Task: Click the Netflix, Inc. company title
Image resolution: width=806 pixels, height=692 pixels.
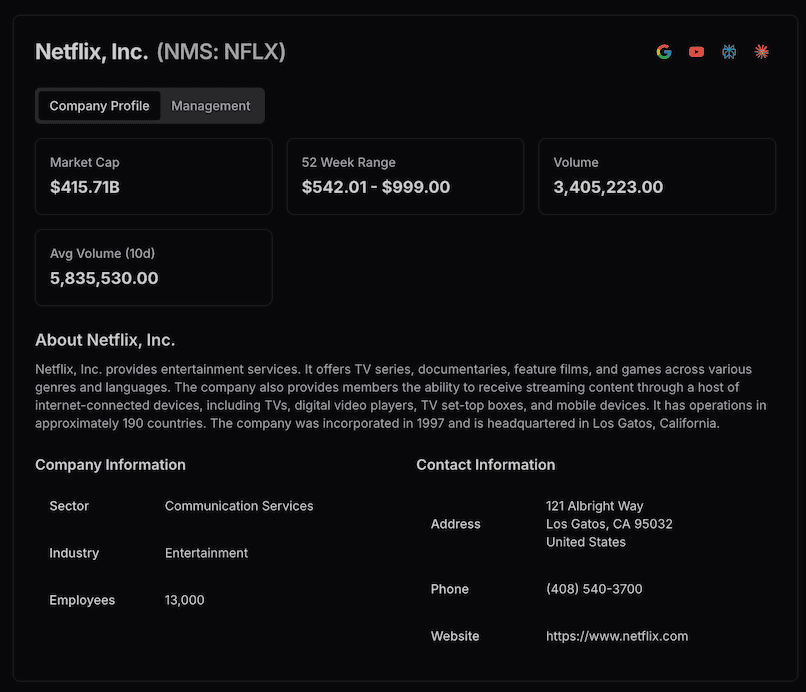Action: (x=92, y=52)
